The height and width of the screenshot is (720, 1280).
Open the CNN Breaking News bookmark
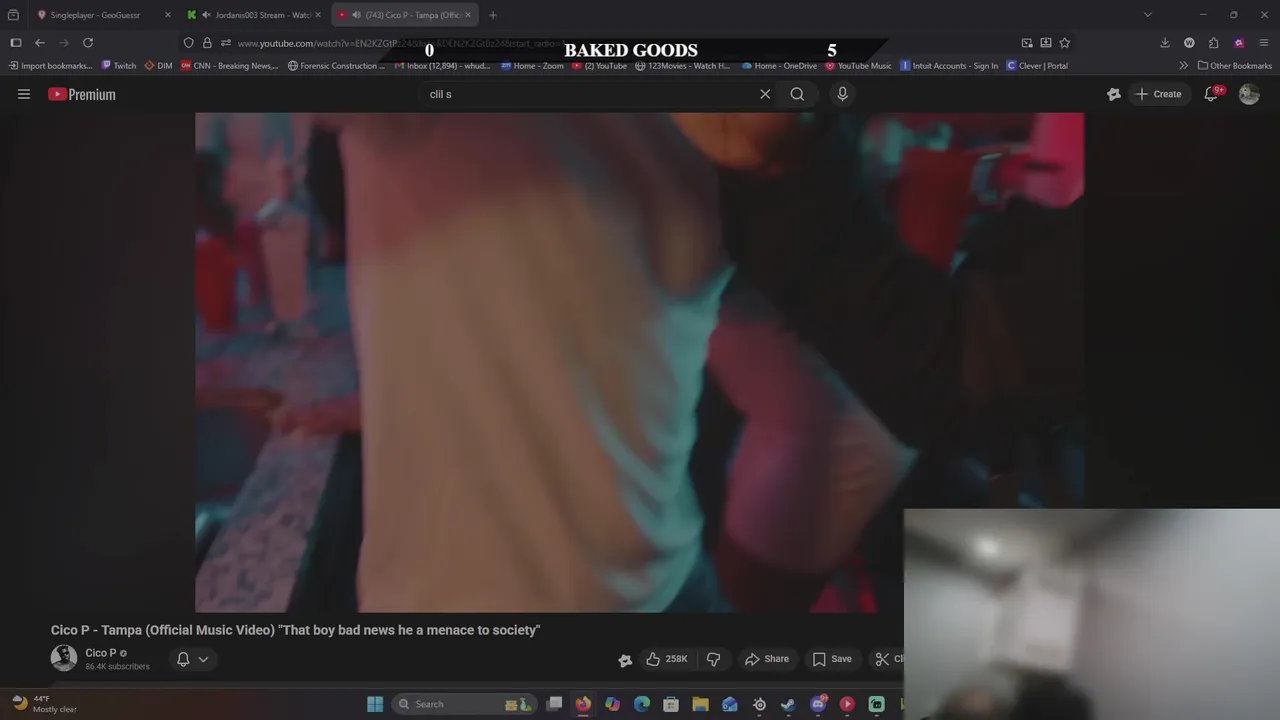click(230, 66)
